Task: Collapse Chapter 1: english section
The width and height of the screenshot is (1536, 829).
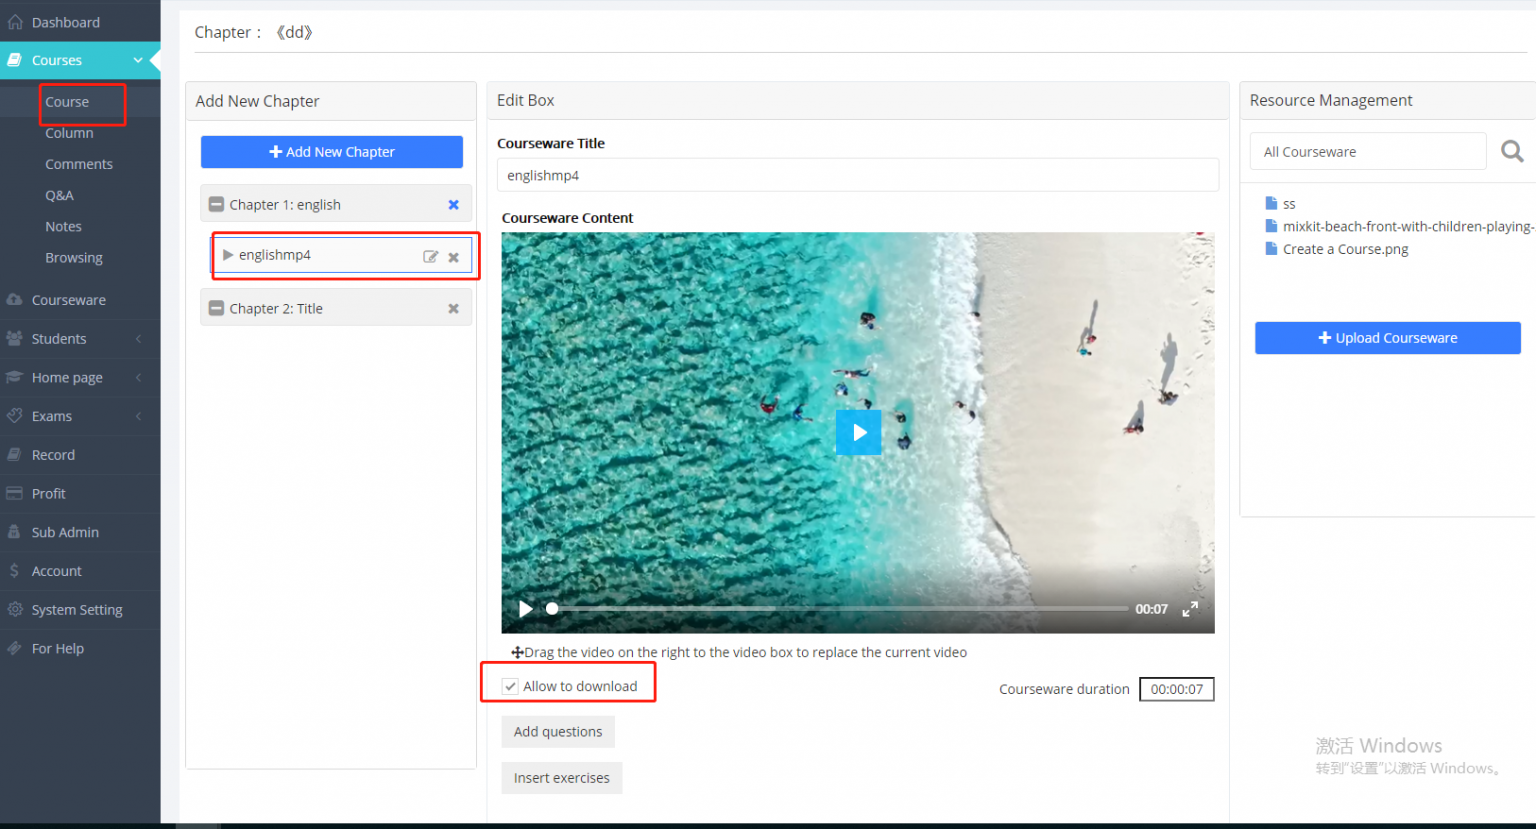Action: 216,203
